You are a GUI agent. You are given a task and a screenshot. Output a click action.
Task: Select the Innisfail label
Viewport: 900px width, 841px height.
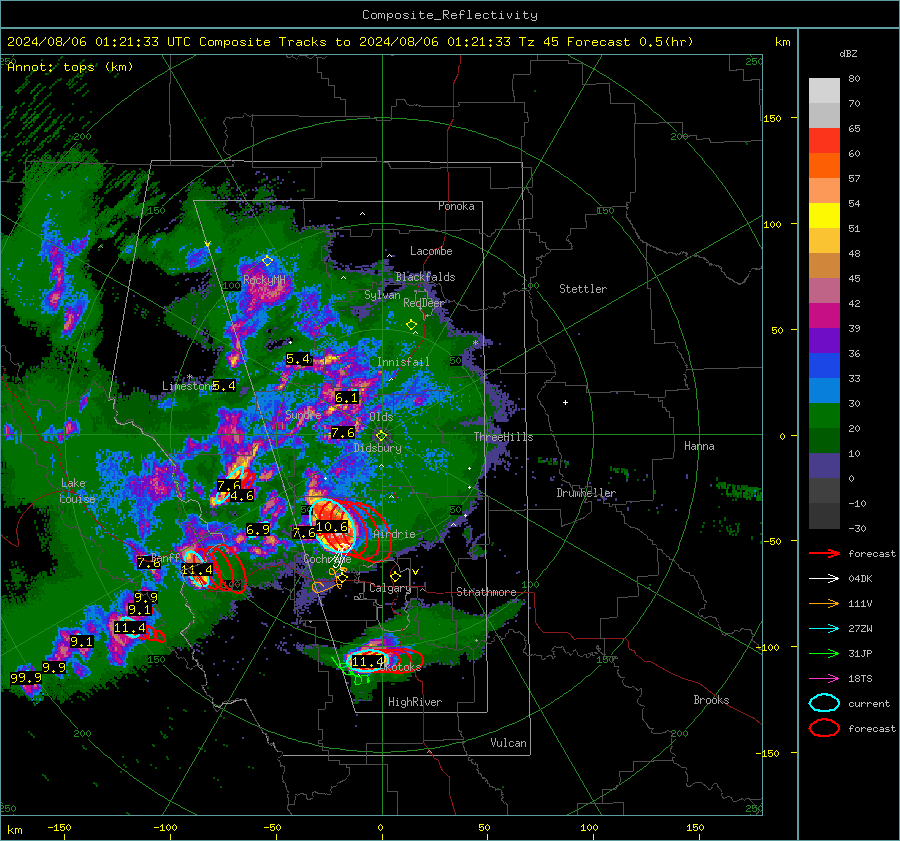click(x=403, y=362)
